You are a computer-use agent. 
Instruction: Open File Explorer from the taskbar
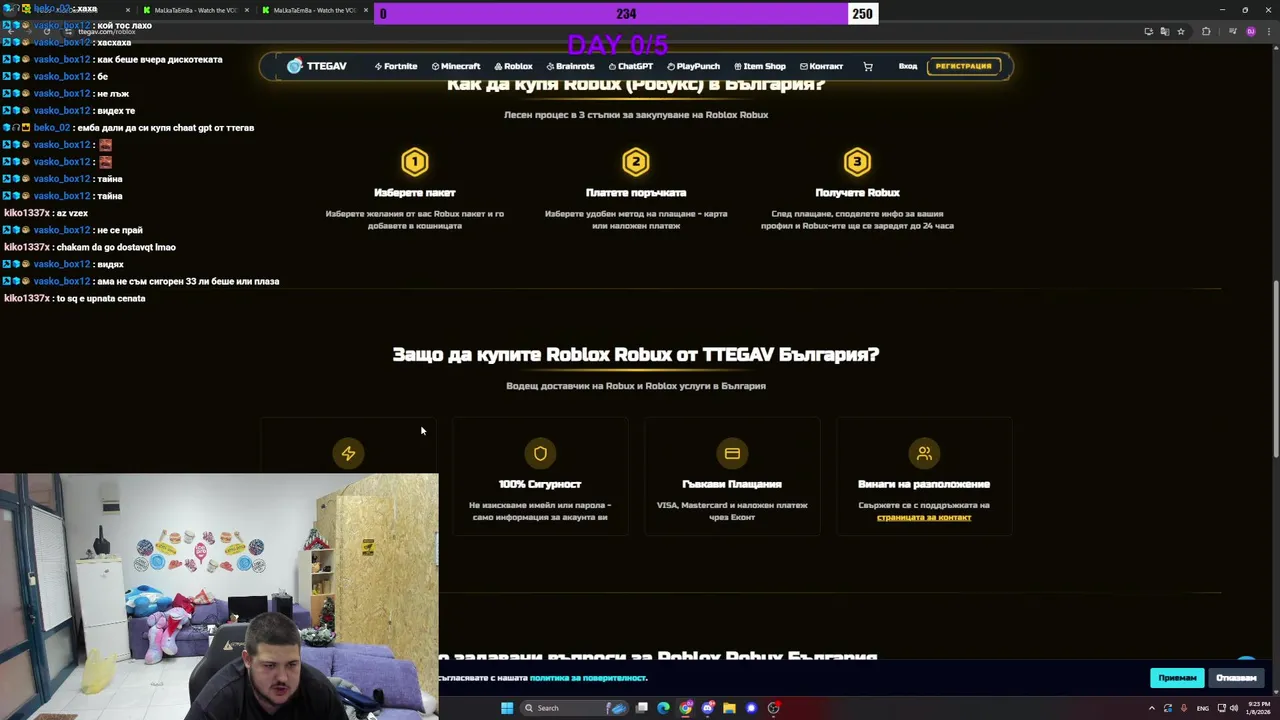tap(729, 708)
